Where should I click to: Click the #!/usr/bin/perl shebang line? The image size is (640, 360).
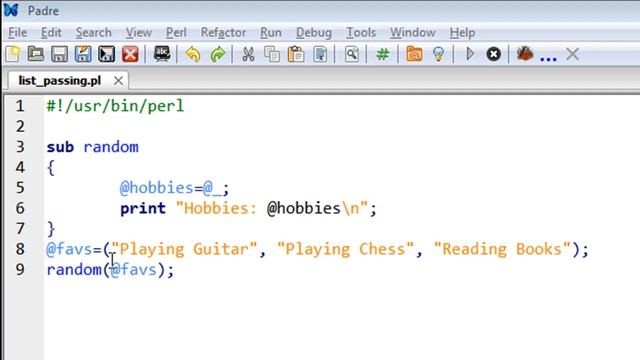[115, 106]
